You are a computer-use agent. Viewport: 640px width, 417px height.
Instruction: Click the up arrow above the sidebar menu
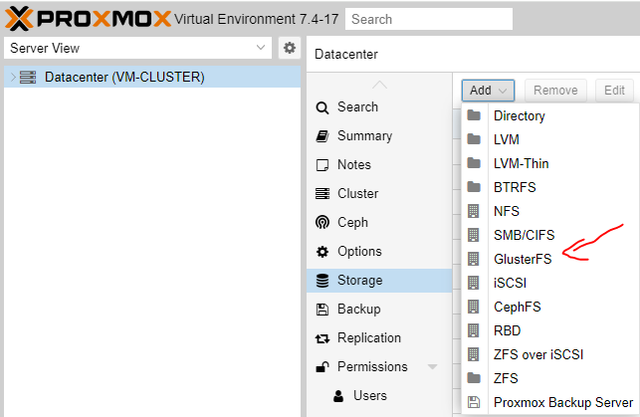(x=380, y=85)
